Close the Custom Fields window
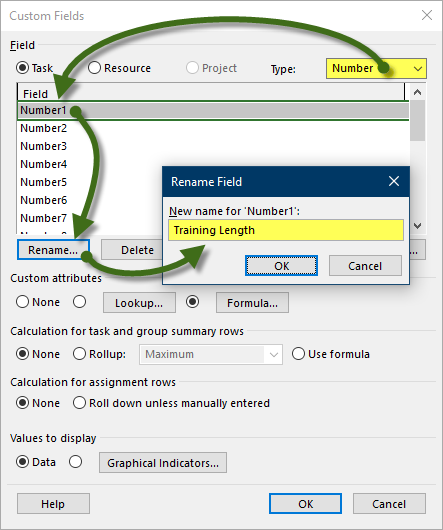Screen dimensions: 443x530 click(427, 15)
